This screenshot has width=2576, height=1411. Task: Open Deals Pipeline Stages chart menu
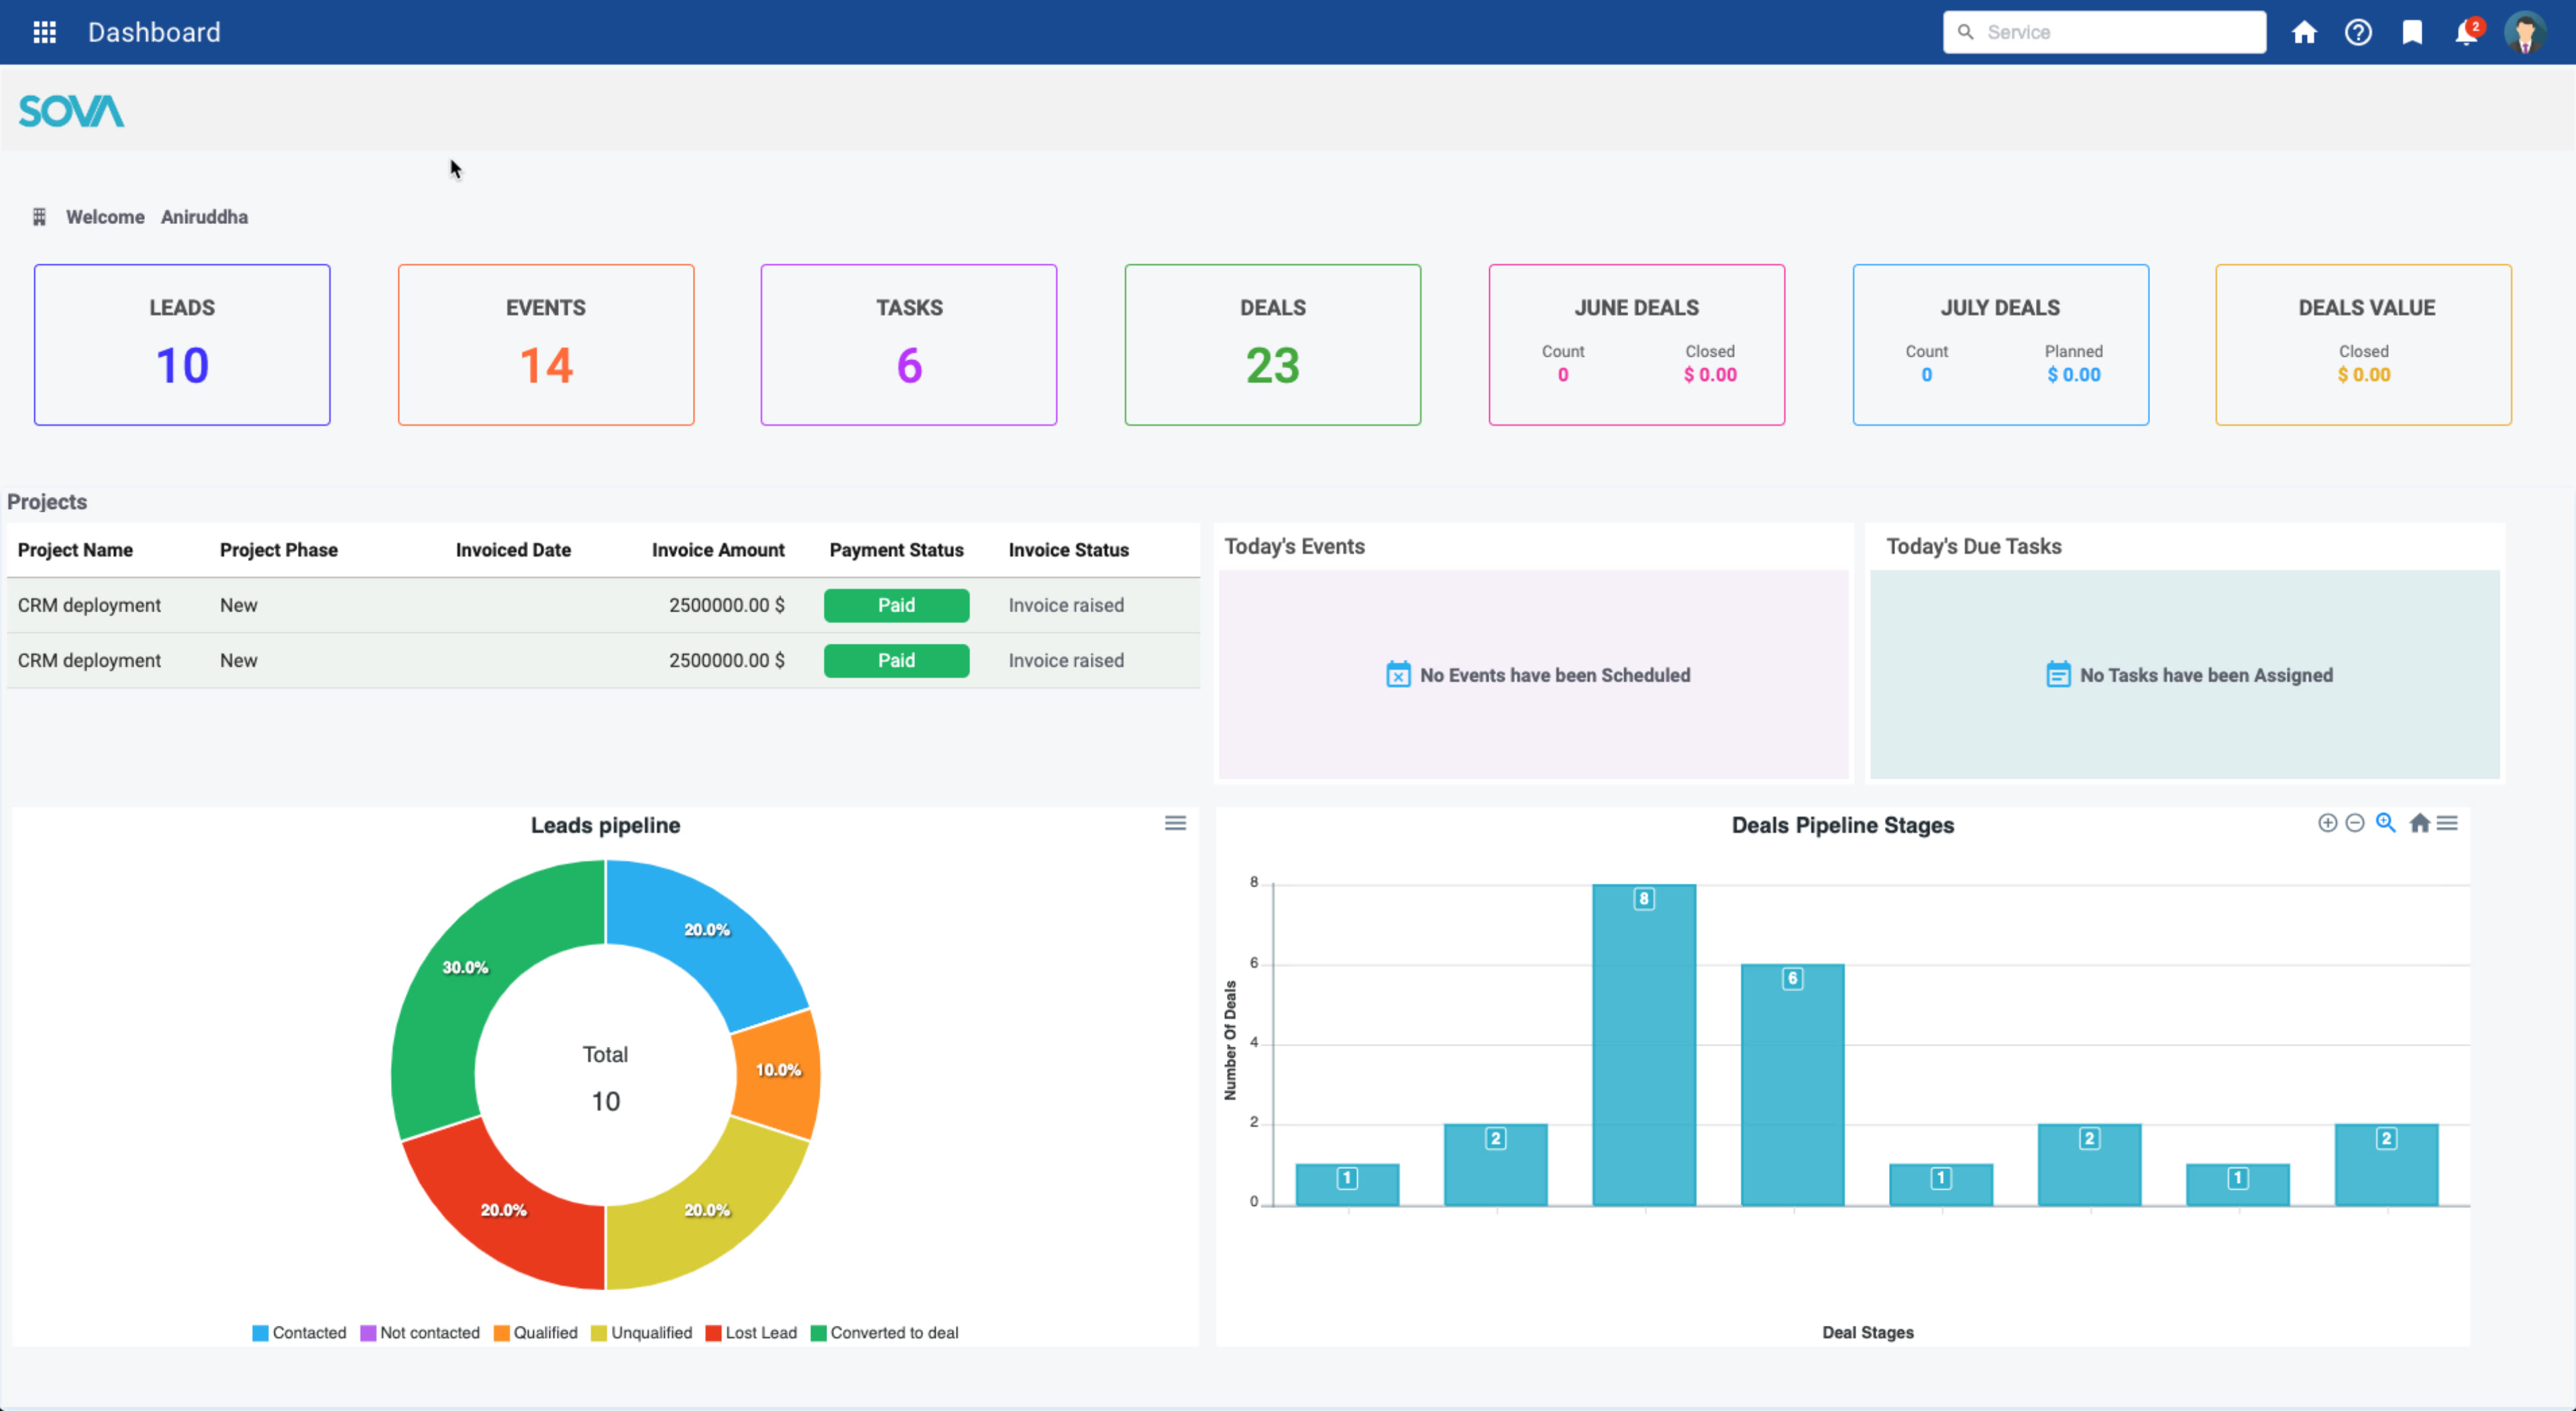(2447, 823)
